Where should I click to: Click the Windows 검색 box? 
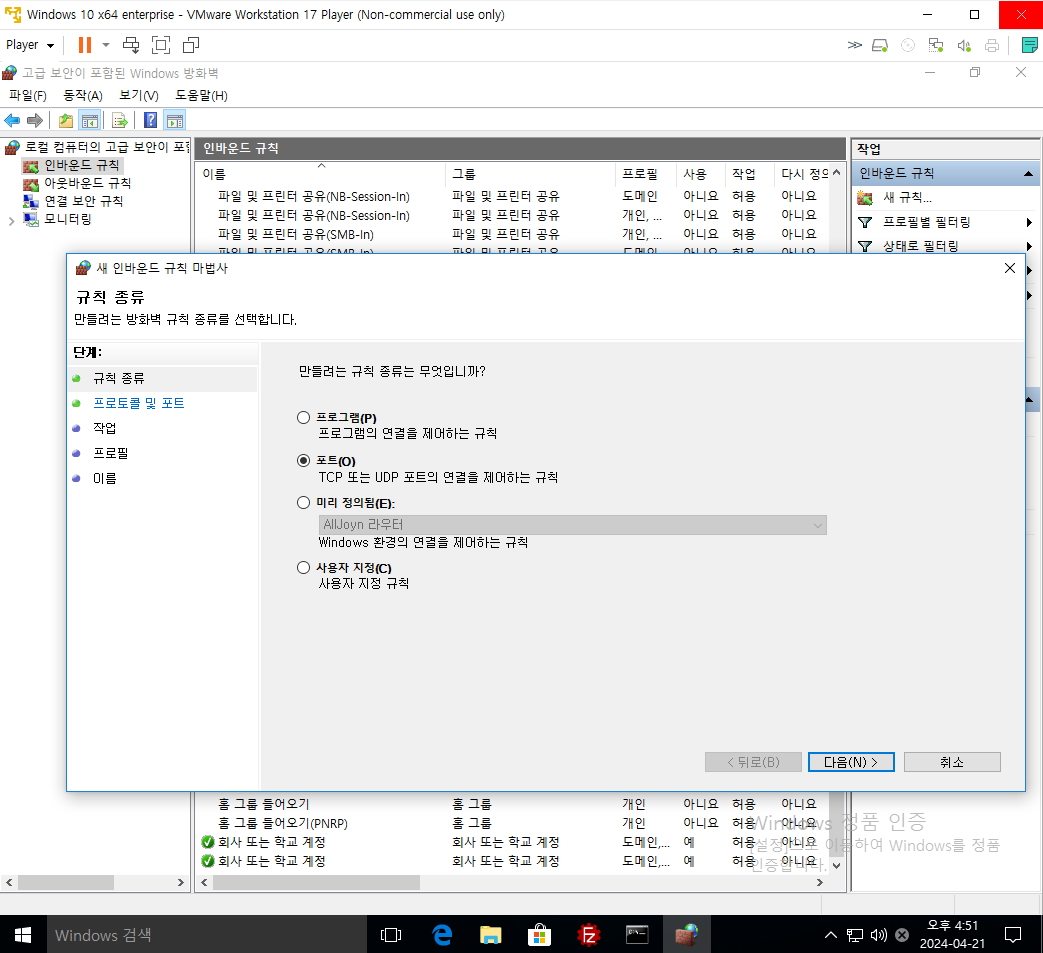click(206, 934)
